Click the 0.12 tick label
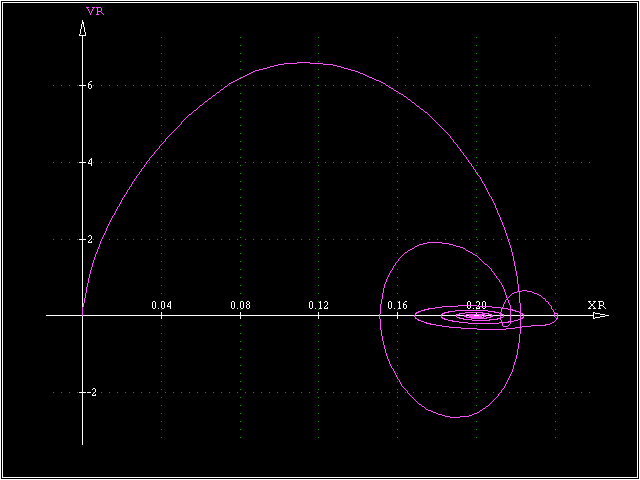The width and height of the screenshot is (640, 480). click(x=319, y=305)
